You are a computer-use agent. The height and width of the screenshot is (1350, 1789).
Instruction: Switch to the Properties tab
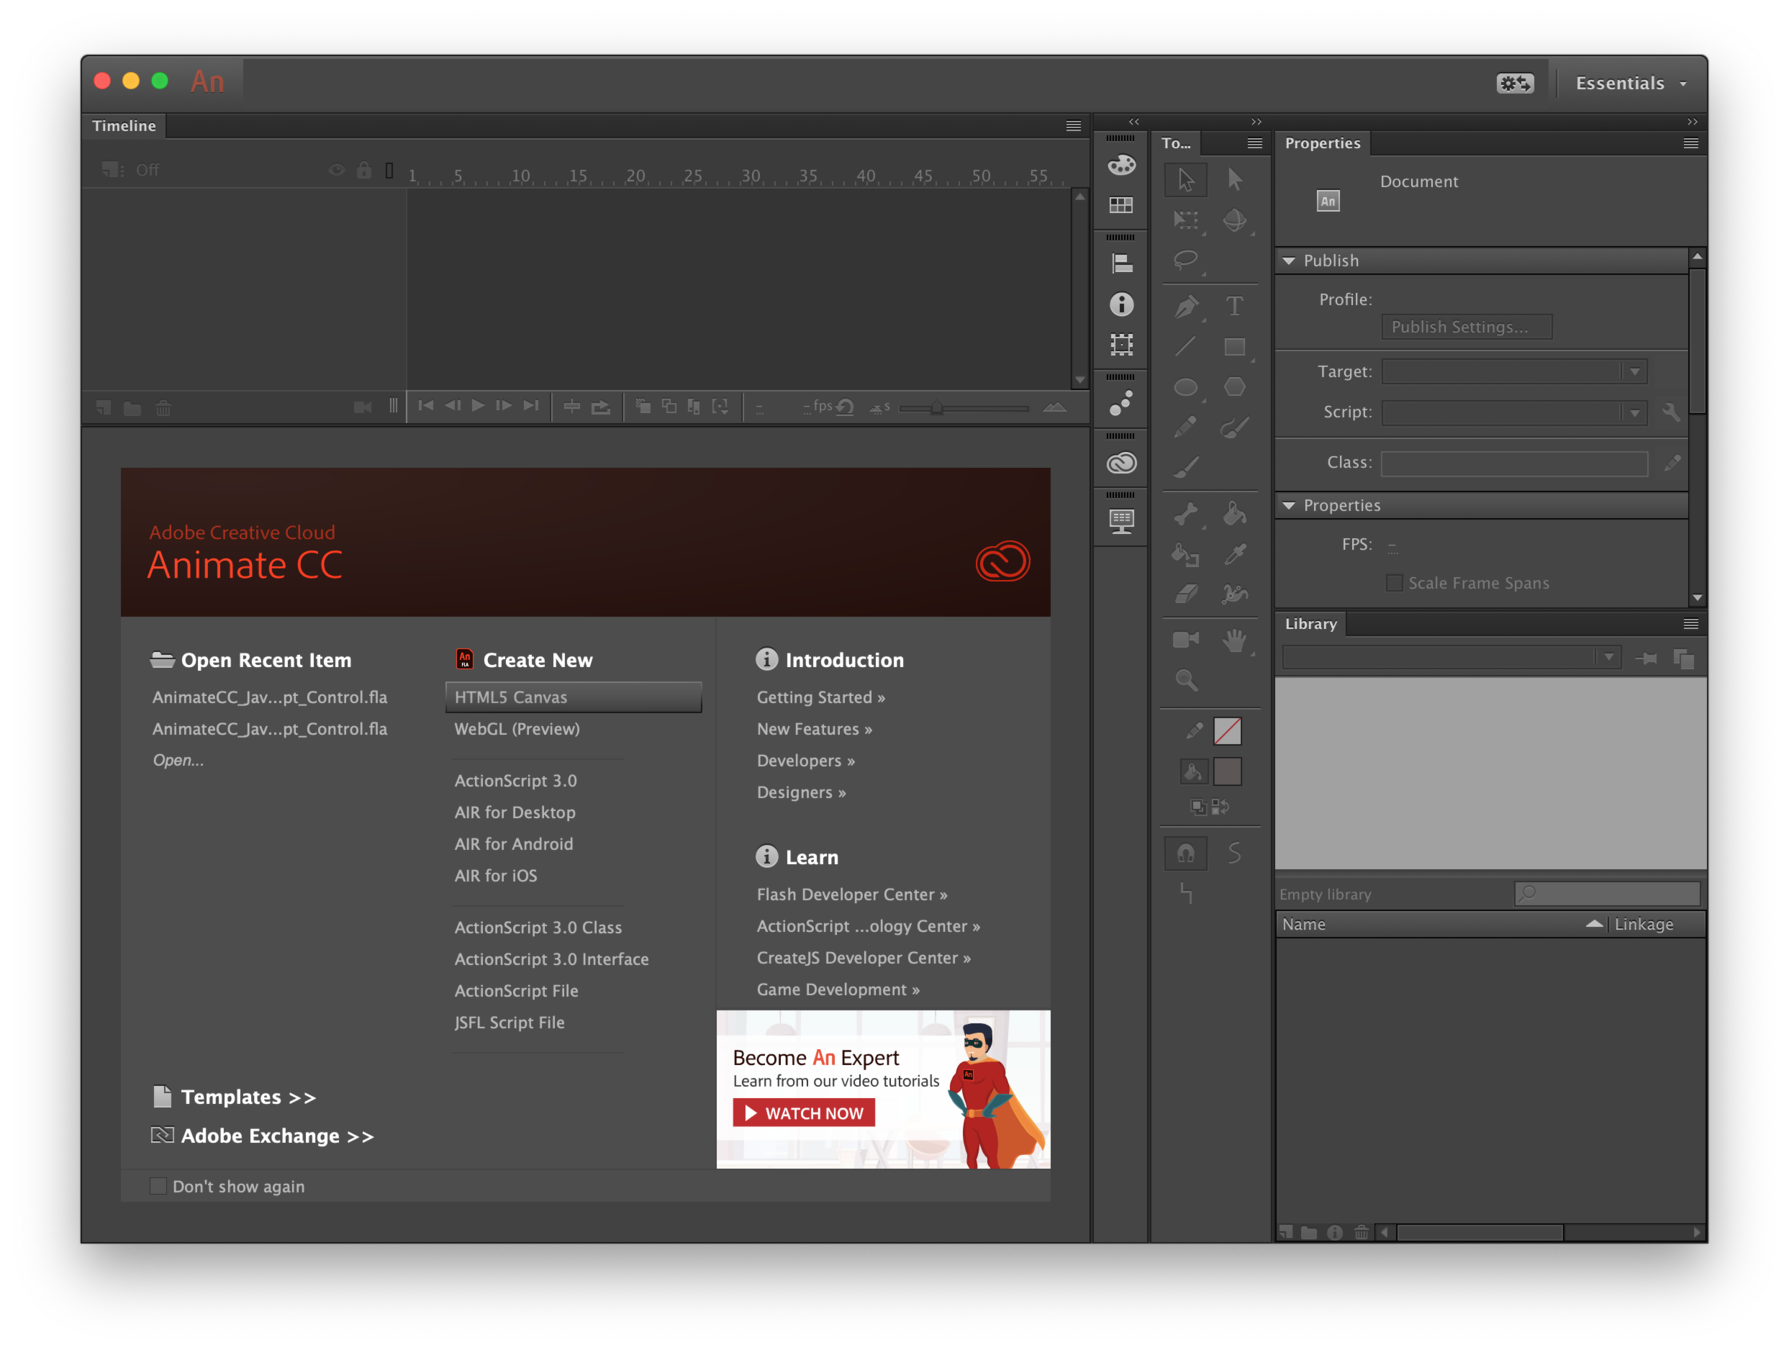(x=1322, y=143)
